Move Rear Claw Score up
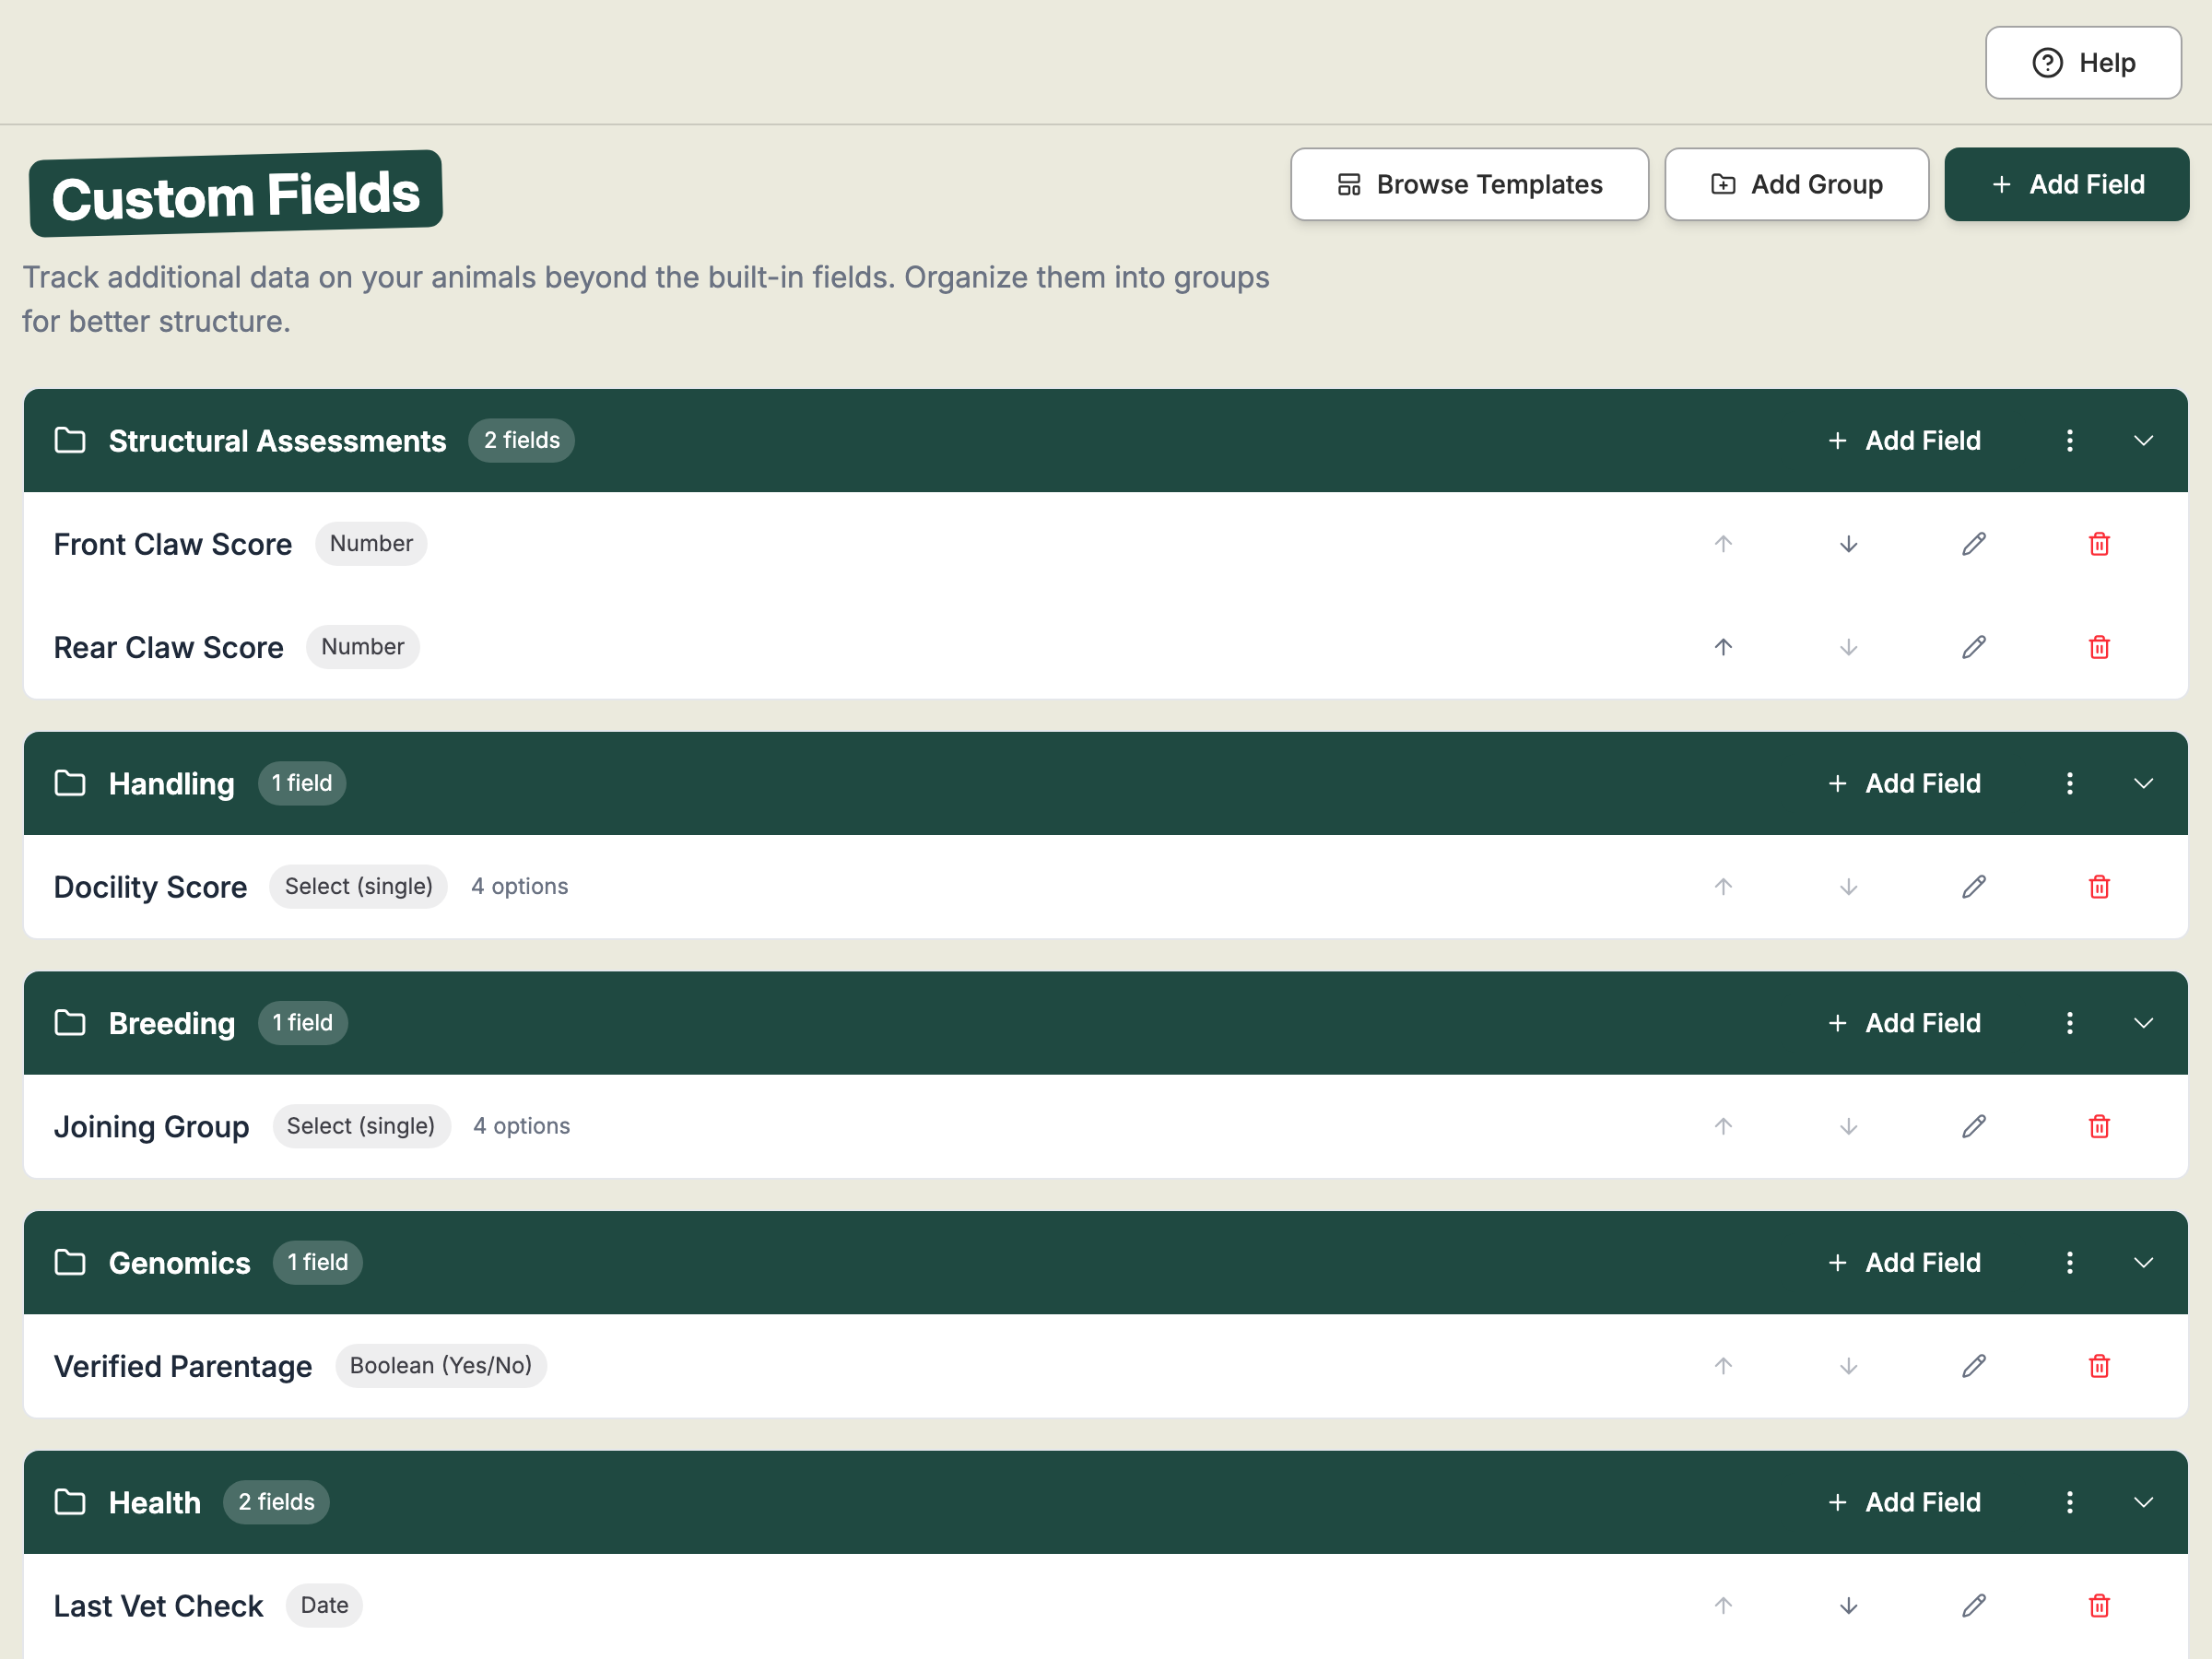 point(1723,647)
